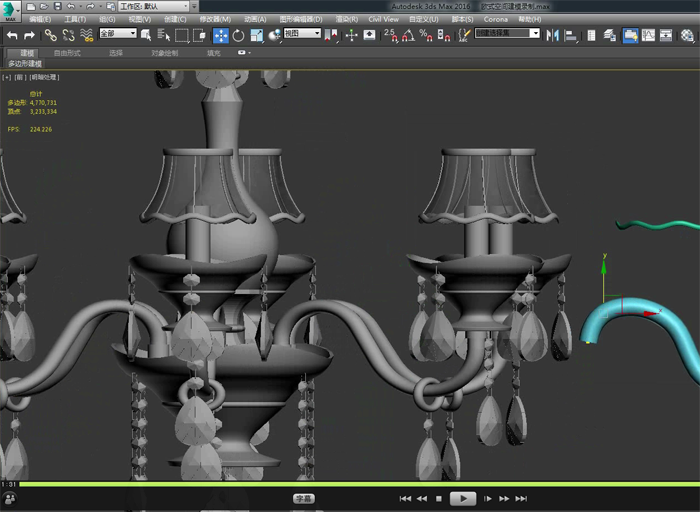Expand the reference coordinate system dropdown 视图
The image size is (700, 512).
[301, 34]
